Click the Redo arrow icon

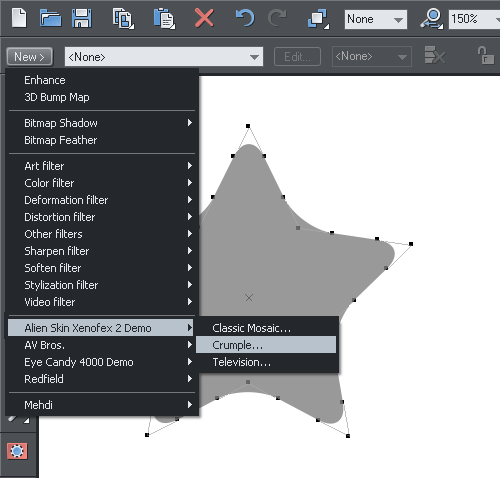[277, 18]
